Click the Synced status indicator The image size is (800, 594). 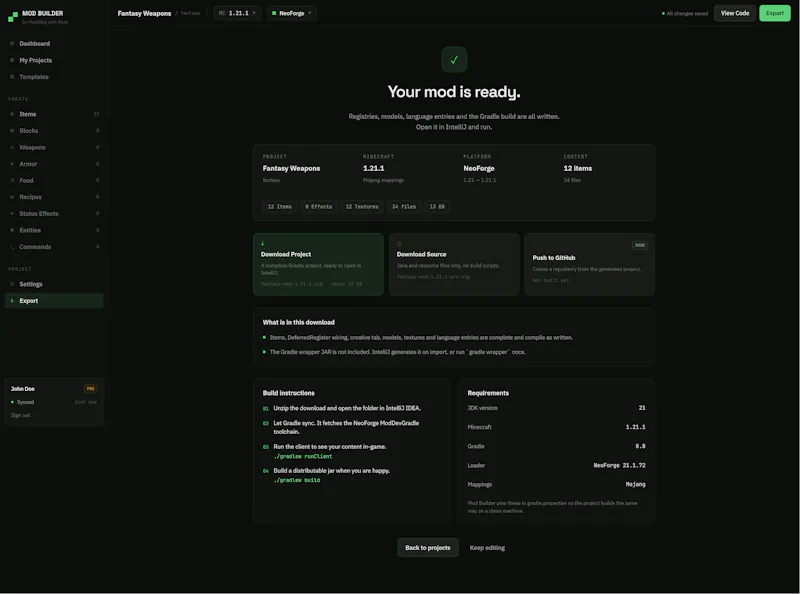[x=22, y=402]
